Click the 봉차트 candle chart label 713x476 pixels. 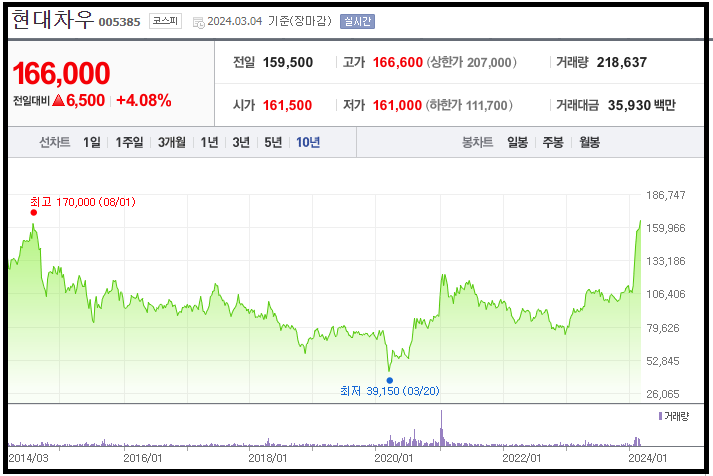pos(477,142)
